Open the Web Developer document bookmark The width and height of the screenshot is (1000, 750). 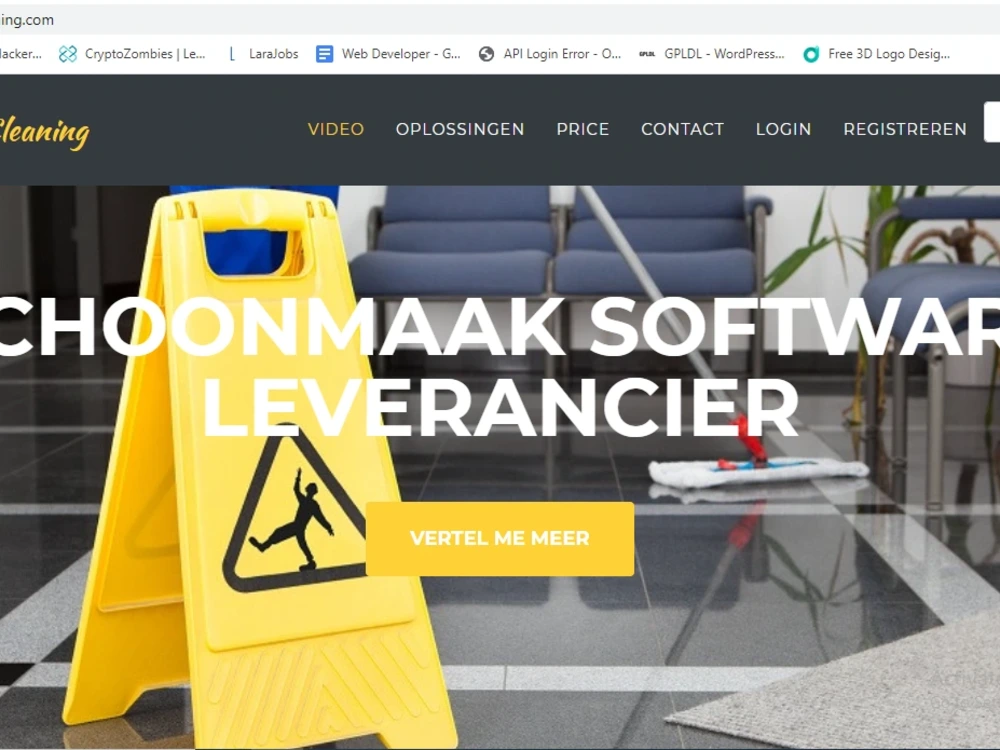pos(388,54)
